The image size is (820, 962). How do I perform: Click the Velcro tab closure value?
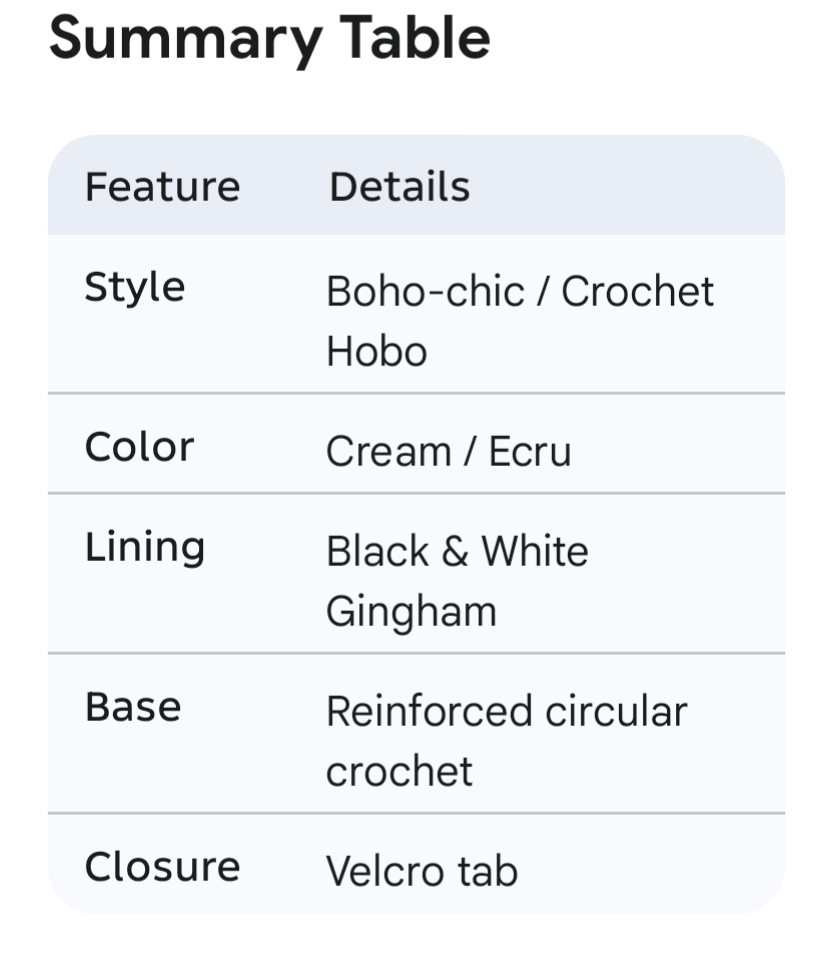click(421, 872)
